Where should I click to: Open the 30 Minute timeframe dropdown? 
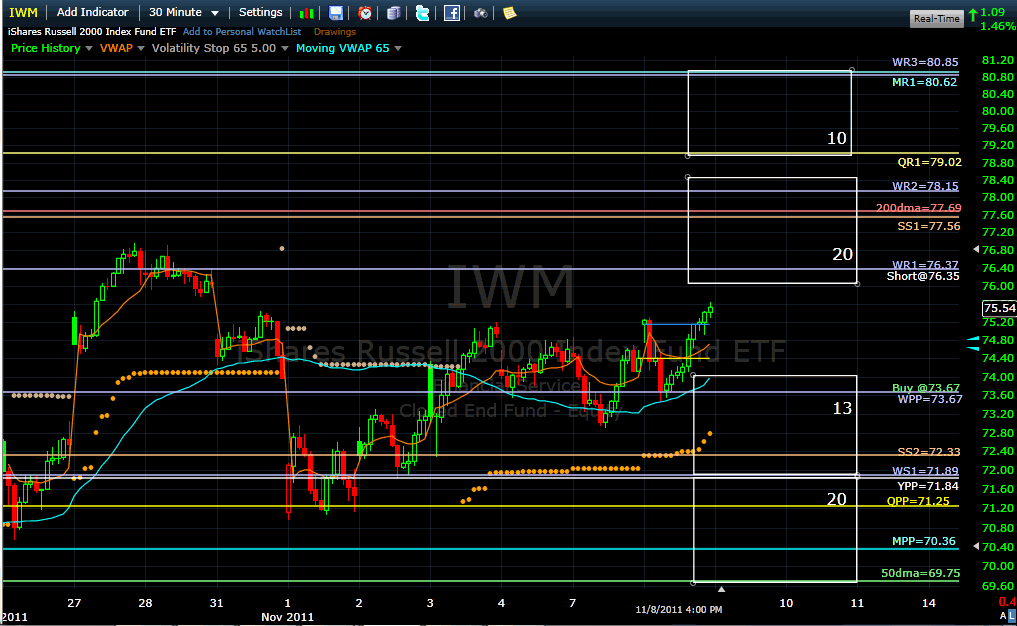click(x=184, y=12)
